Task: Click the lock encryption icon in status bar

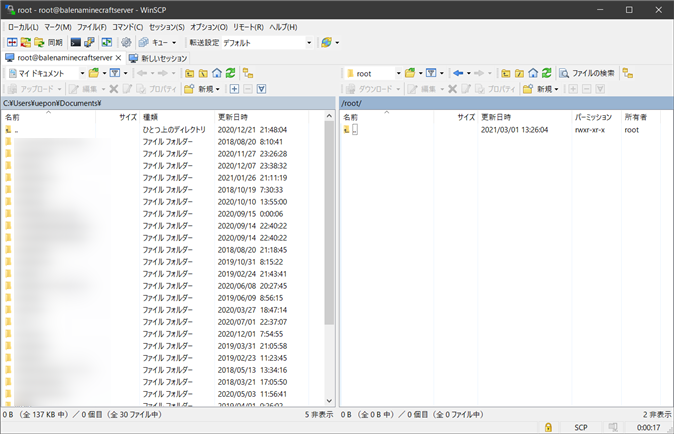Action: coord(548,427)
